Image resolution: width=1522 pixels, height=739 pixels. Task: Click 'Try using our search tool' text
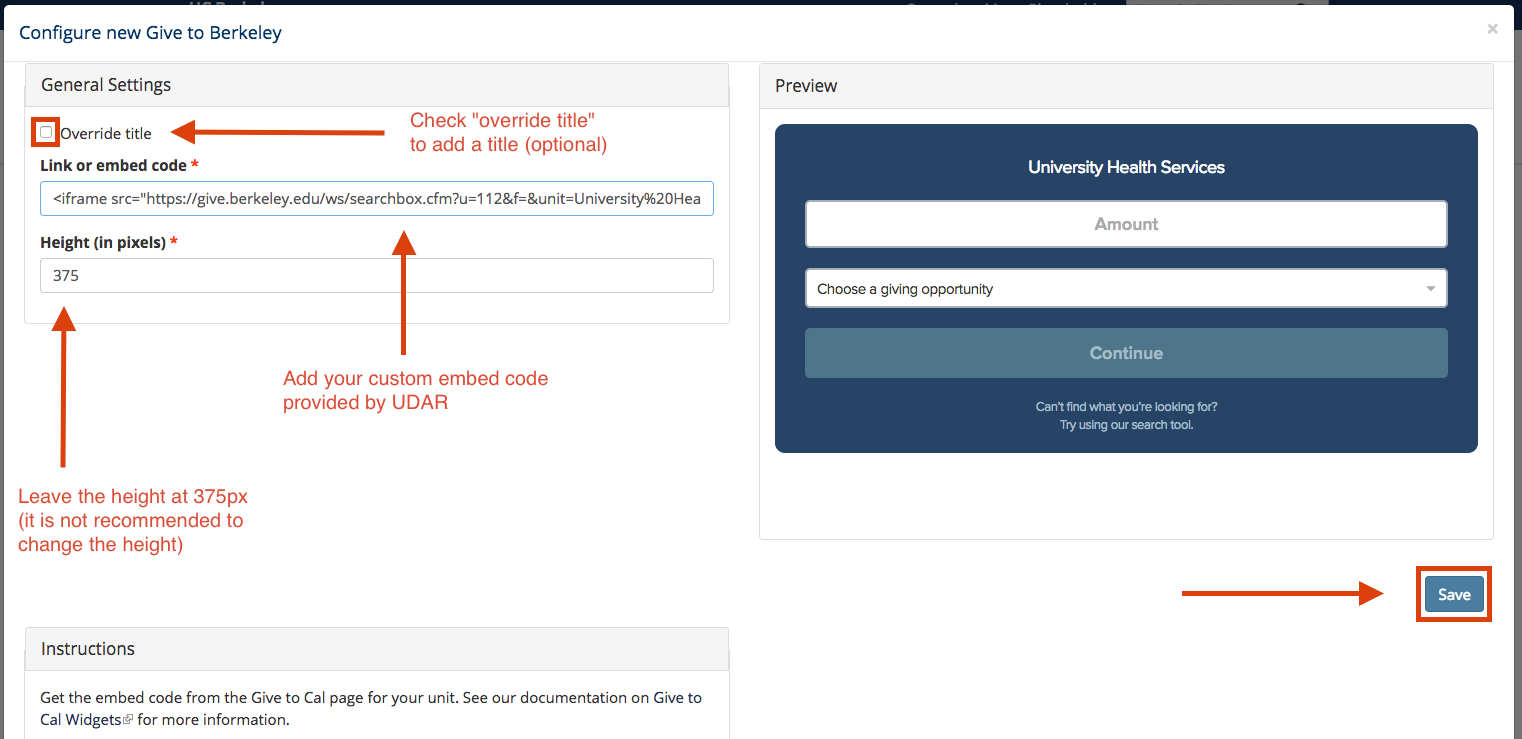click(1126, 425)
